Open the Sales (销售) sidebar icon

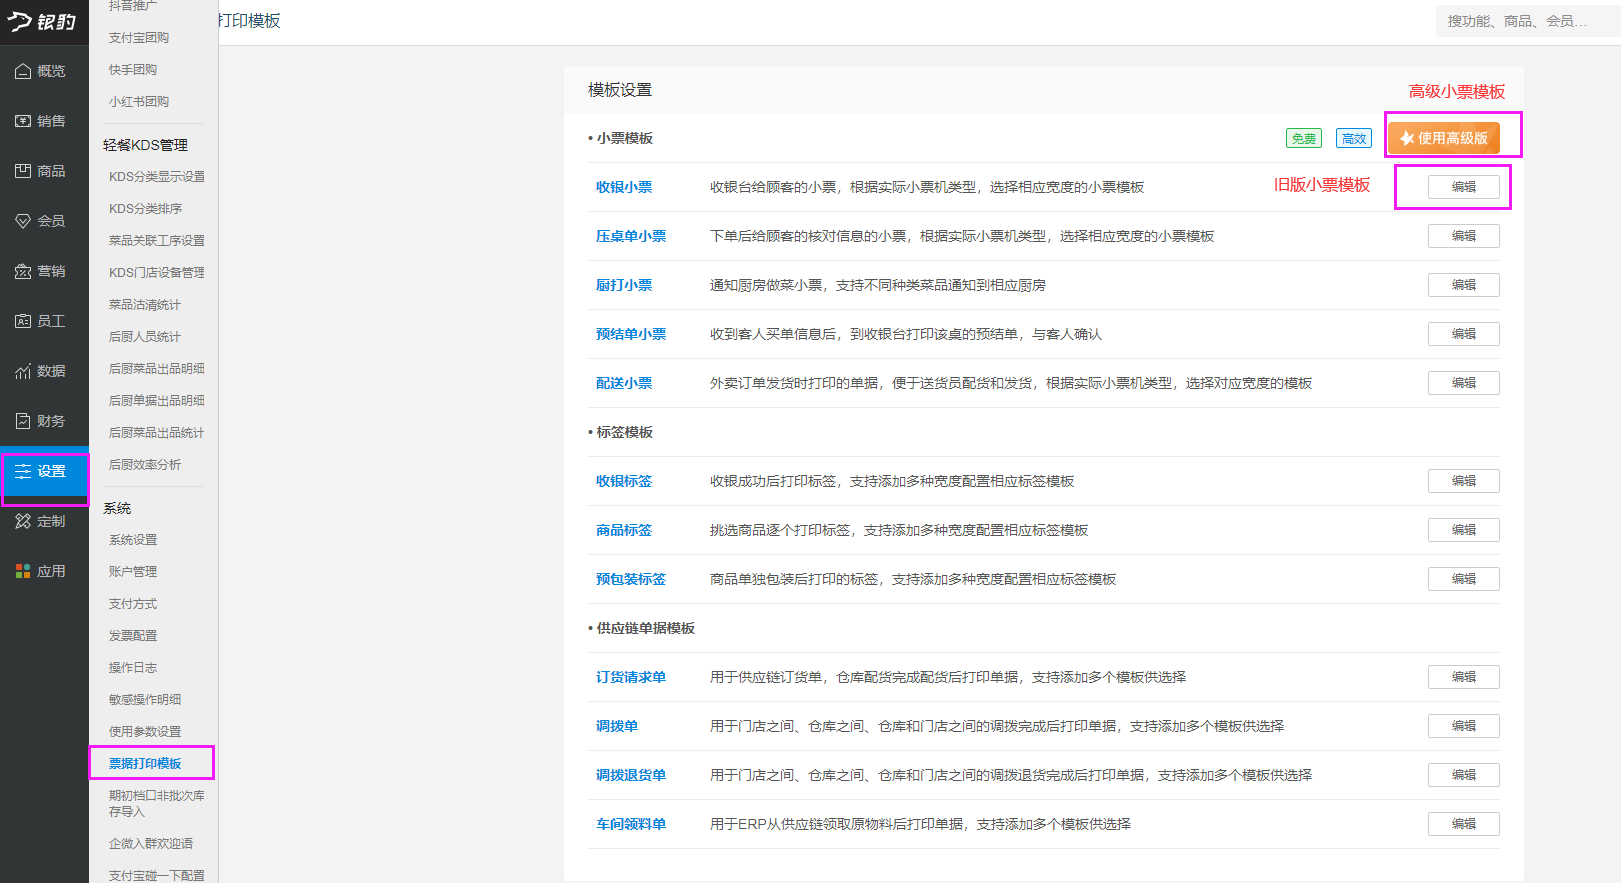(23, 121)
